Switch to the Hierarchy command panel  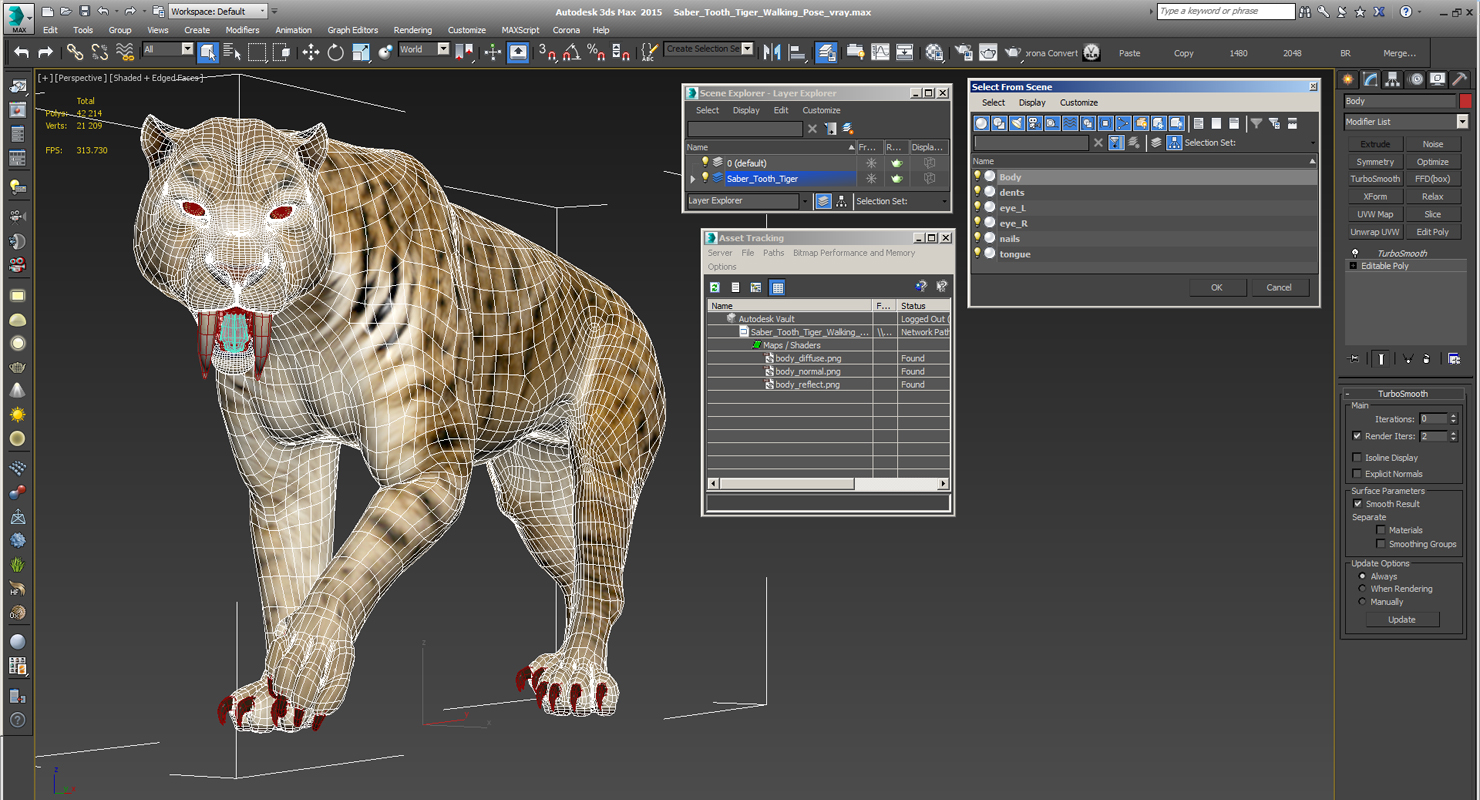[x=1393, y=79]
